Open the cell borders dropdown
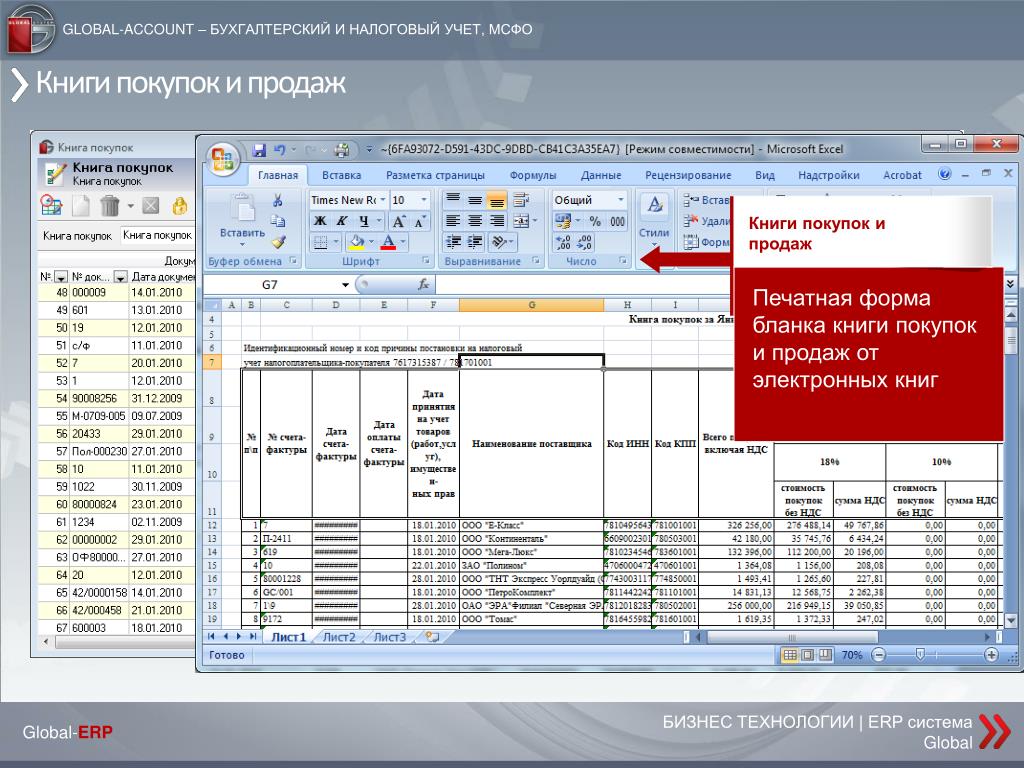This screenshot has width=1024, height=768. click(x=337, y=242)
